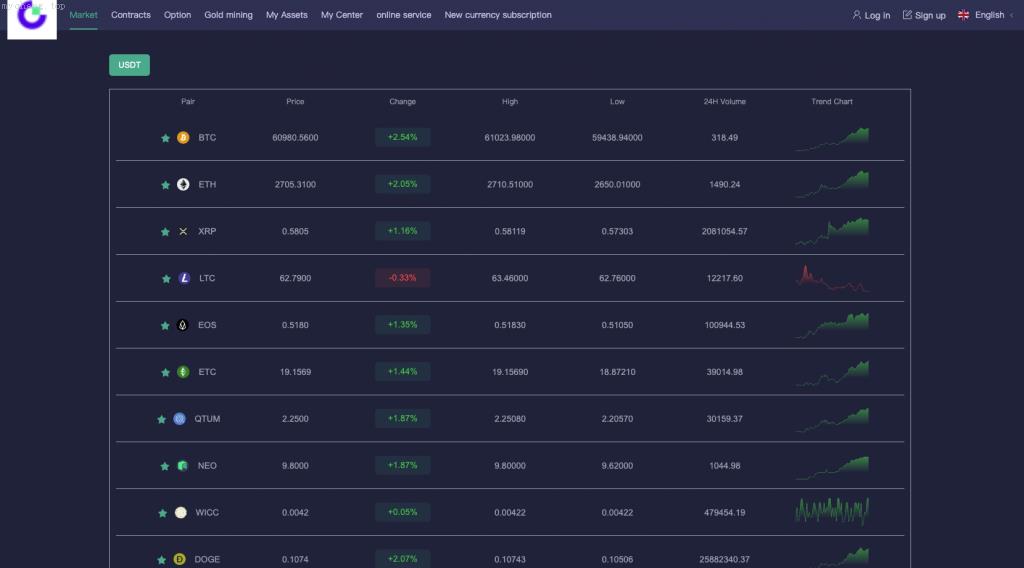
Task: Click the Price column header
Action: (x=295, y=102)
